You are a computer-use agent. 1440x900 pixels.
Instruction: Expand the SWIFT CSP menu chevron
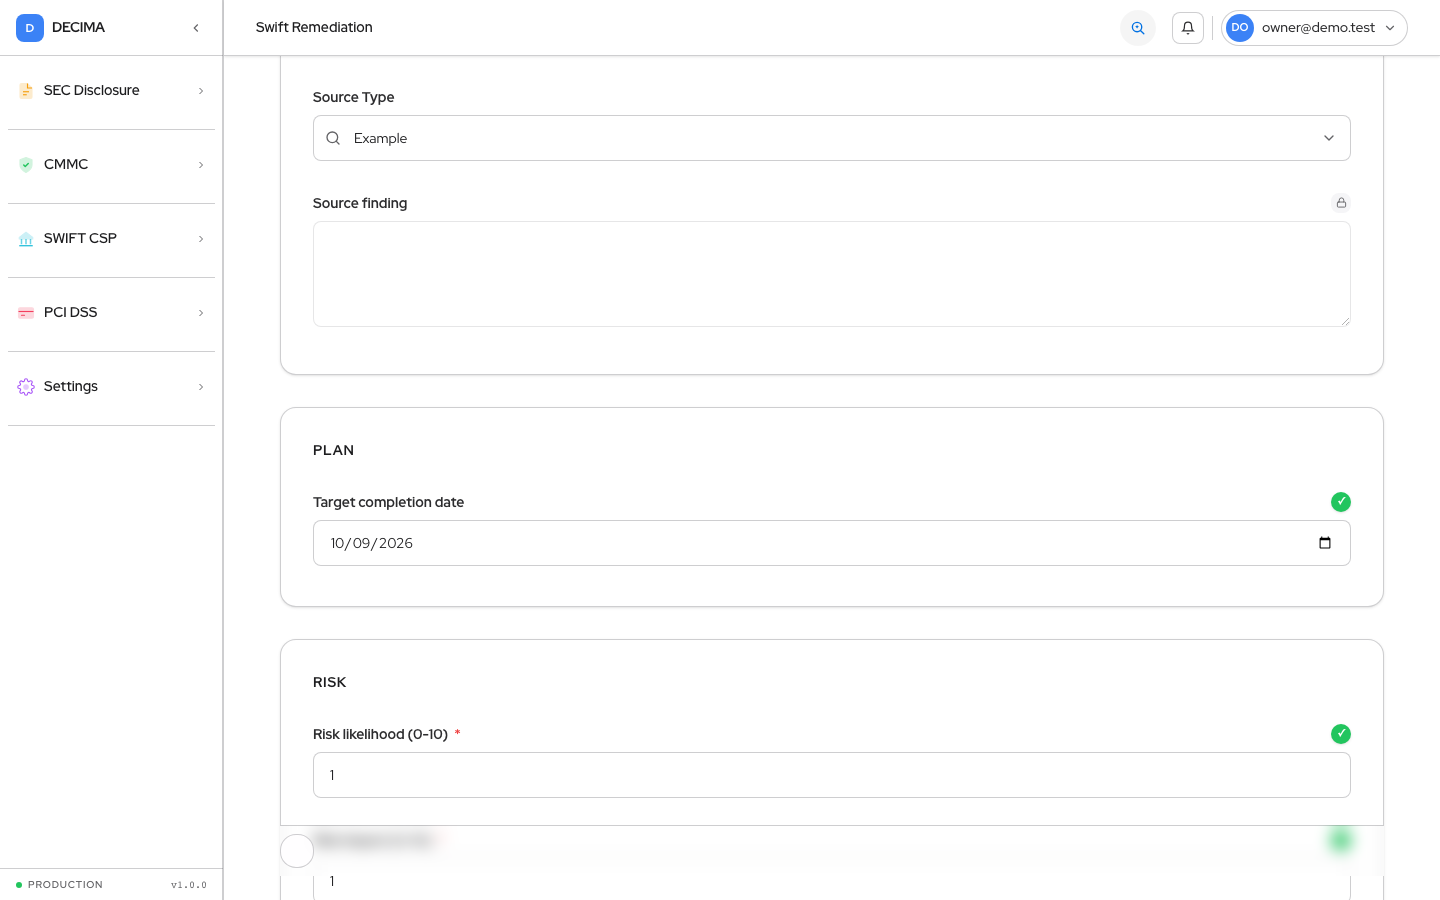point(201,239)
